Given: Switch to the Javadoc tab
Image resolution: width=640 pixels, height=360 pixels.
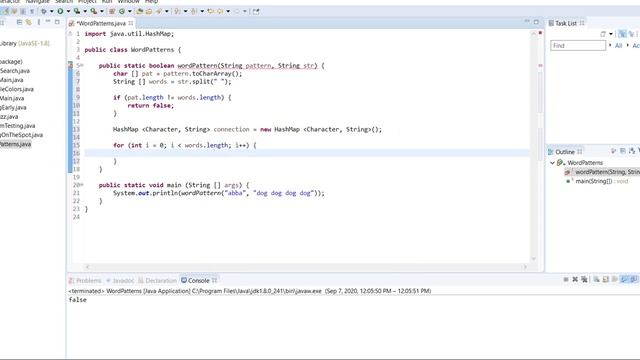Looking at the screenshot, I should point(120,280).
